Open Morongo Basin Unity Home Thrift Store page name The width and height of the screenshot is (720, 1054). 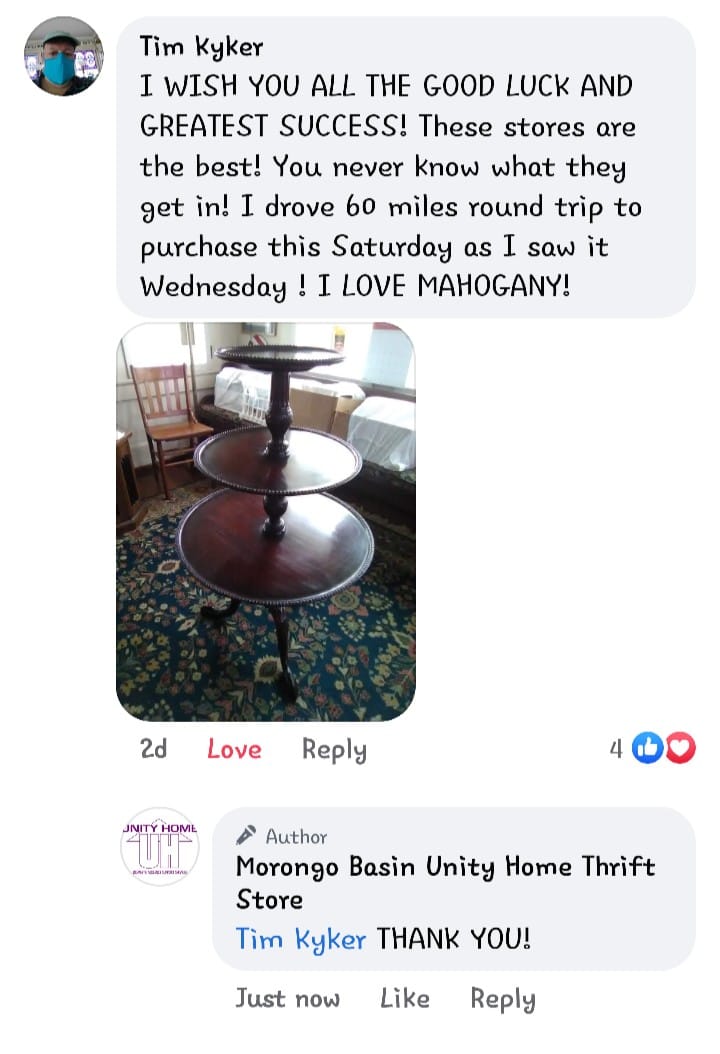(x=445, y=883)
